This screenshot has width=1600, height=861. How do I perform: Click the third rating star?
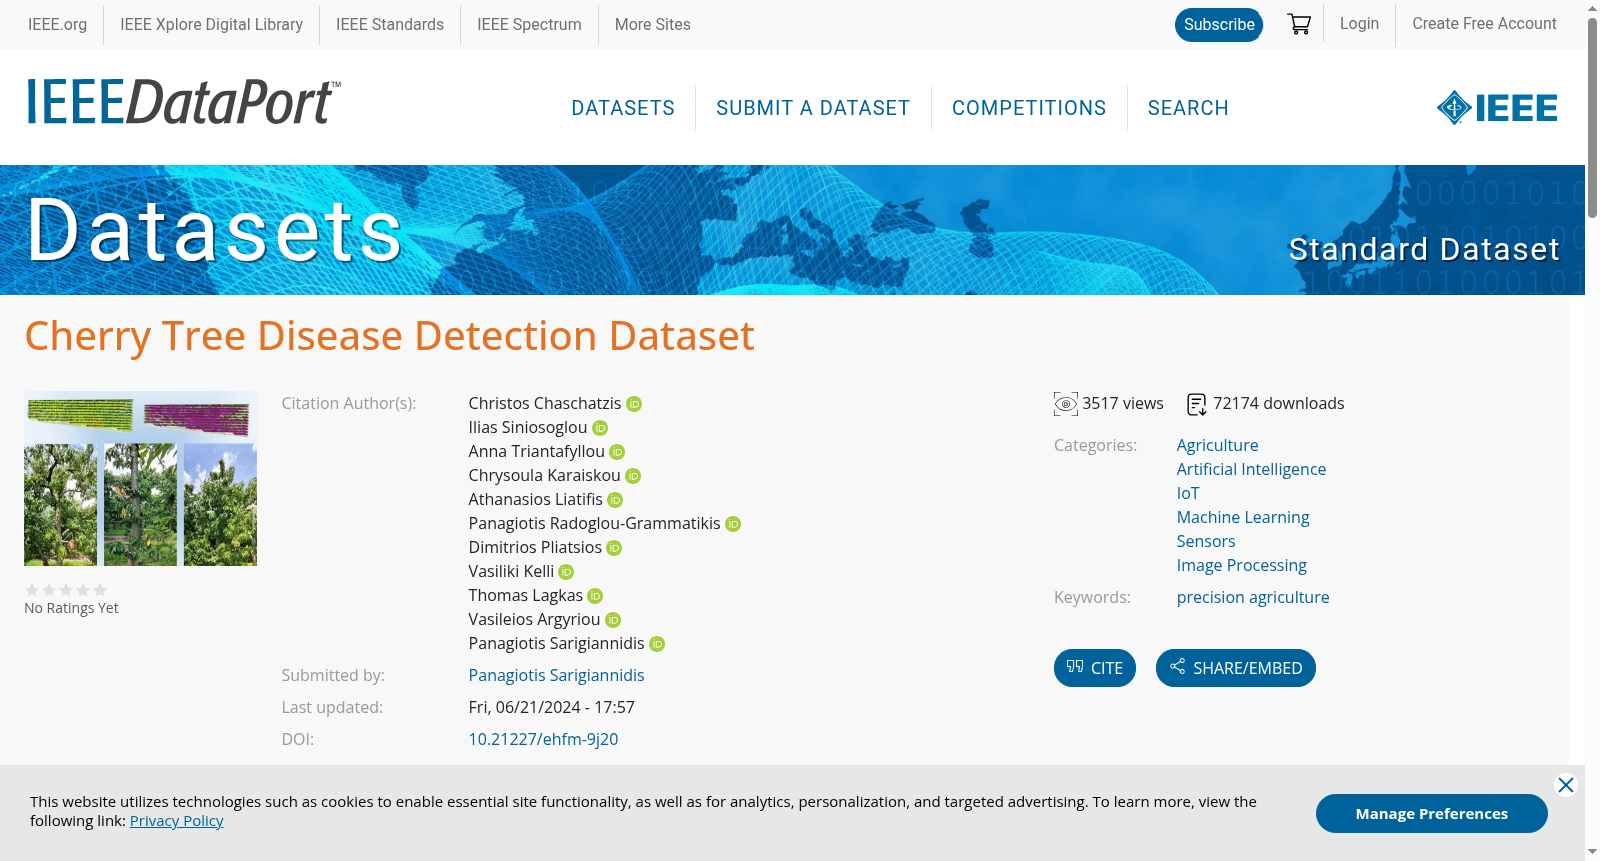[x=66, y=590]
